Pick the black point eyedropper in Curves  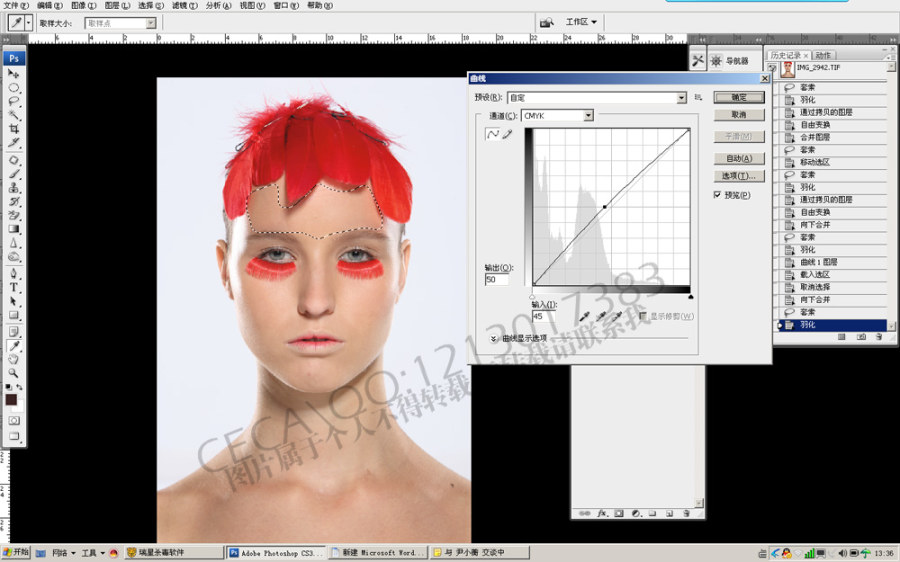click(584, 316)
